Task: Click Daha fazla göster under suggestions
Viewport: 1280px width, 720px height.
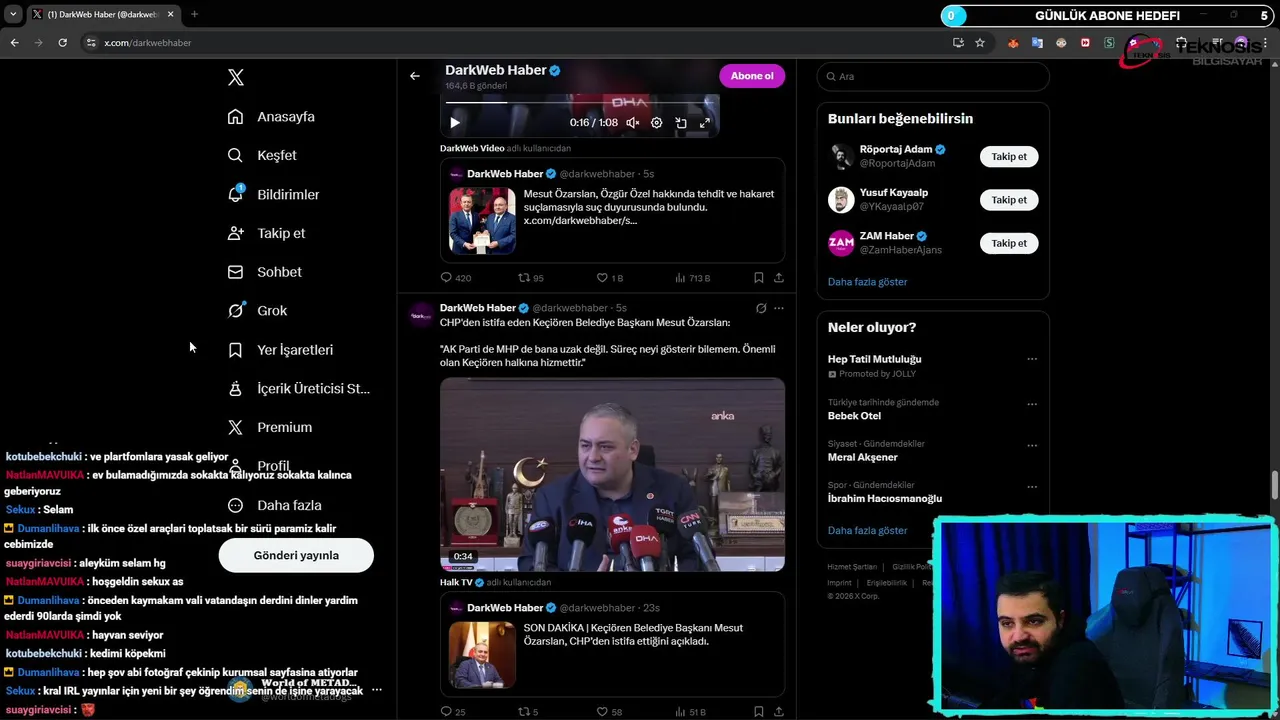Action: pyautogui.click(x=868, y=282)
